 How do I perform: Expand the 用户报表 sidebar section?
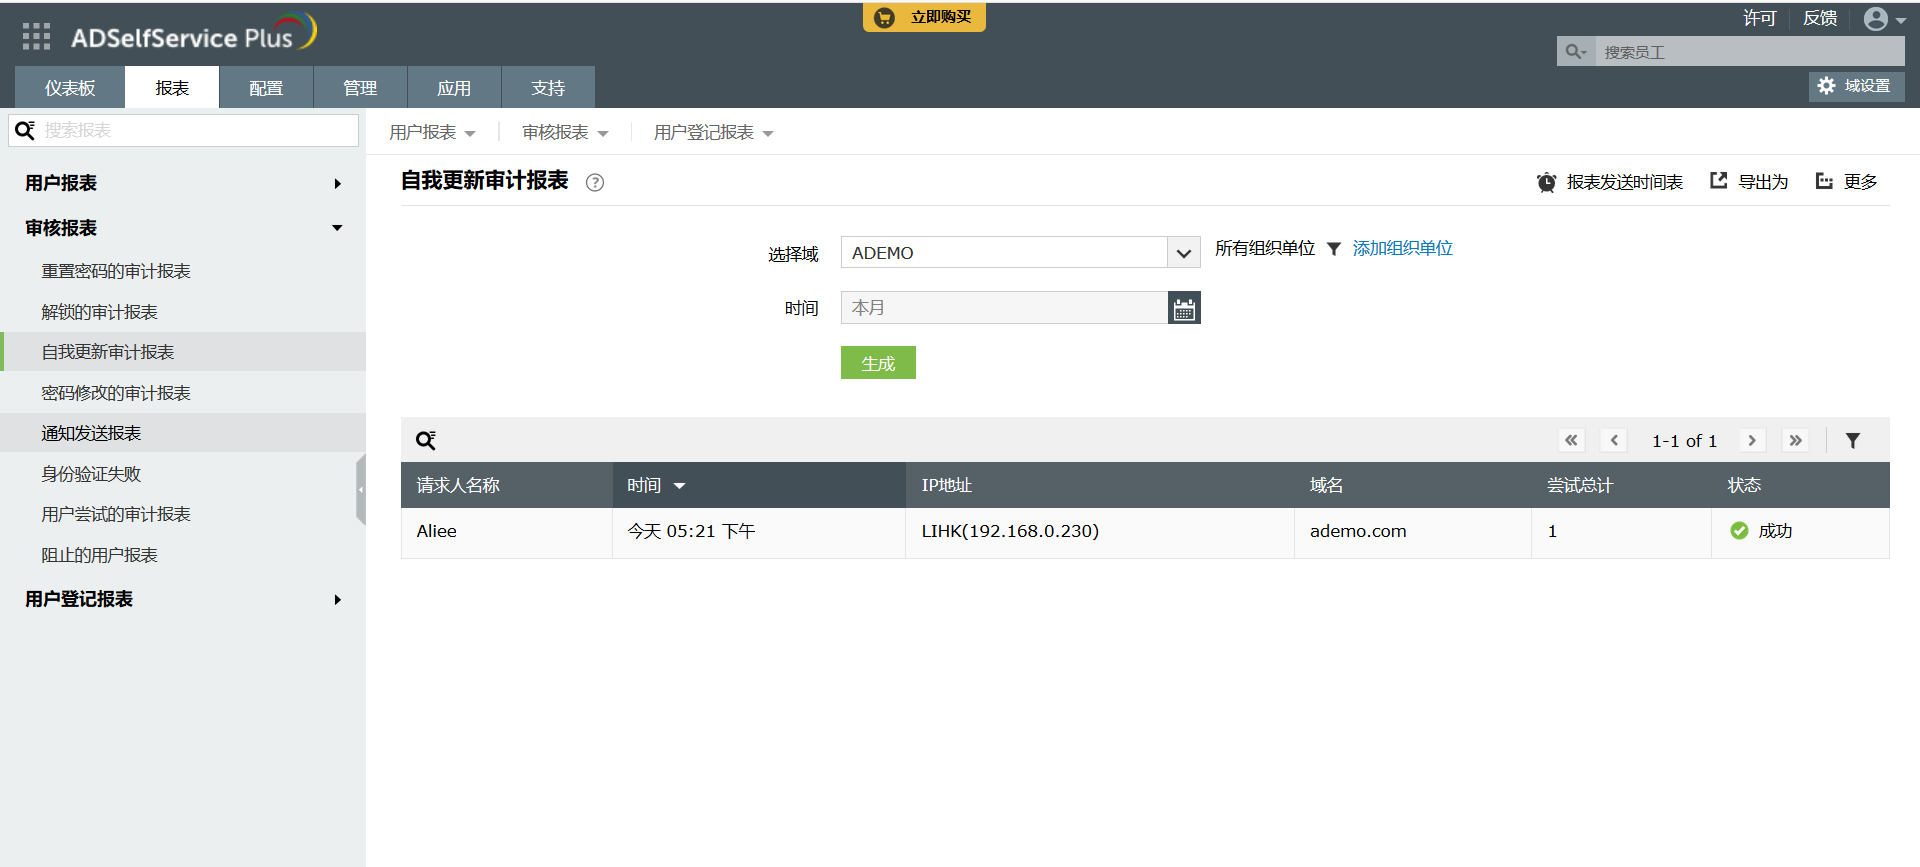click(x=183, y=183)
